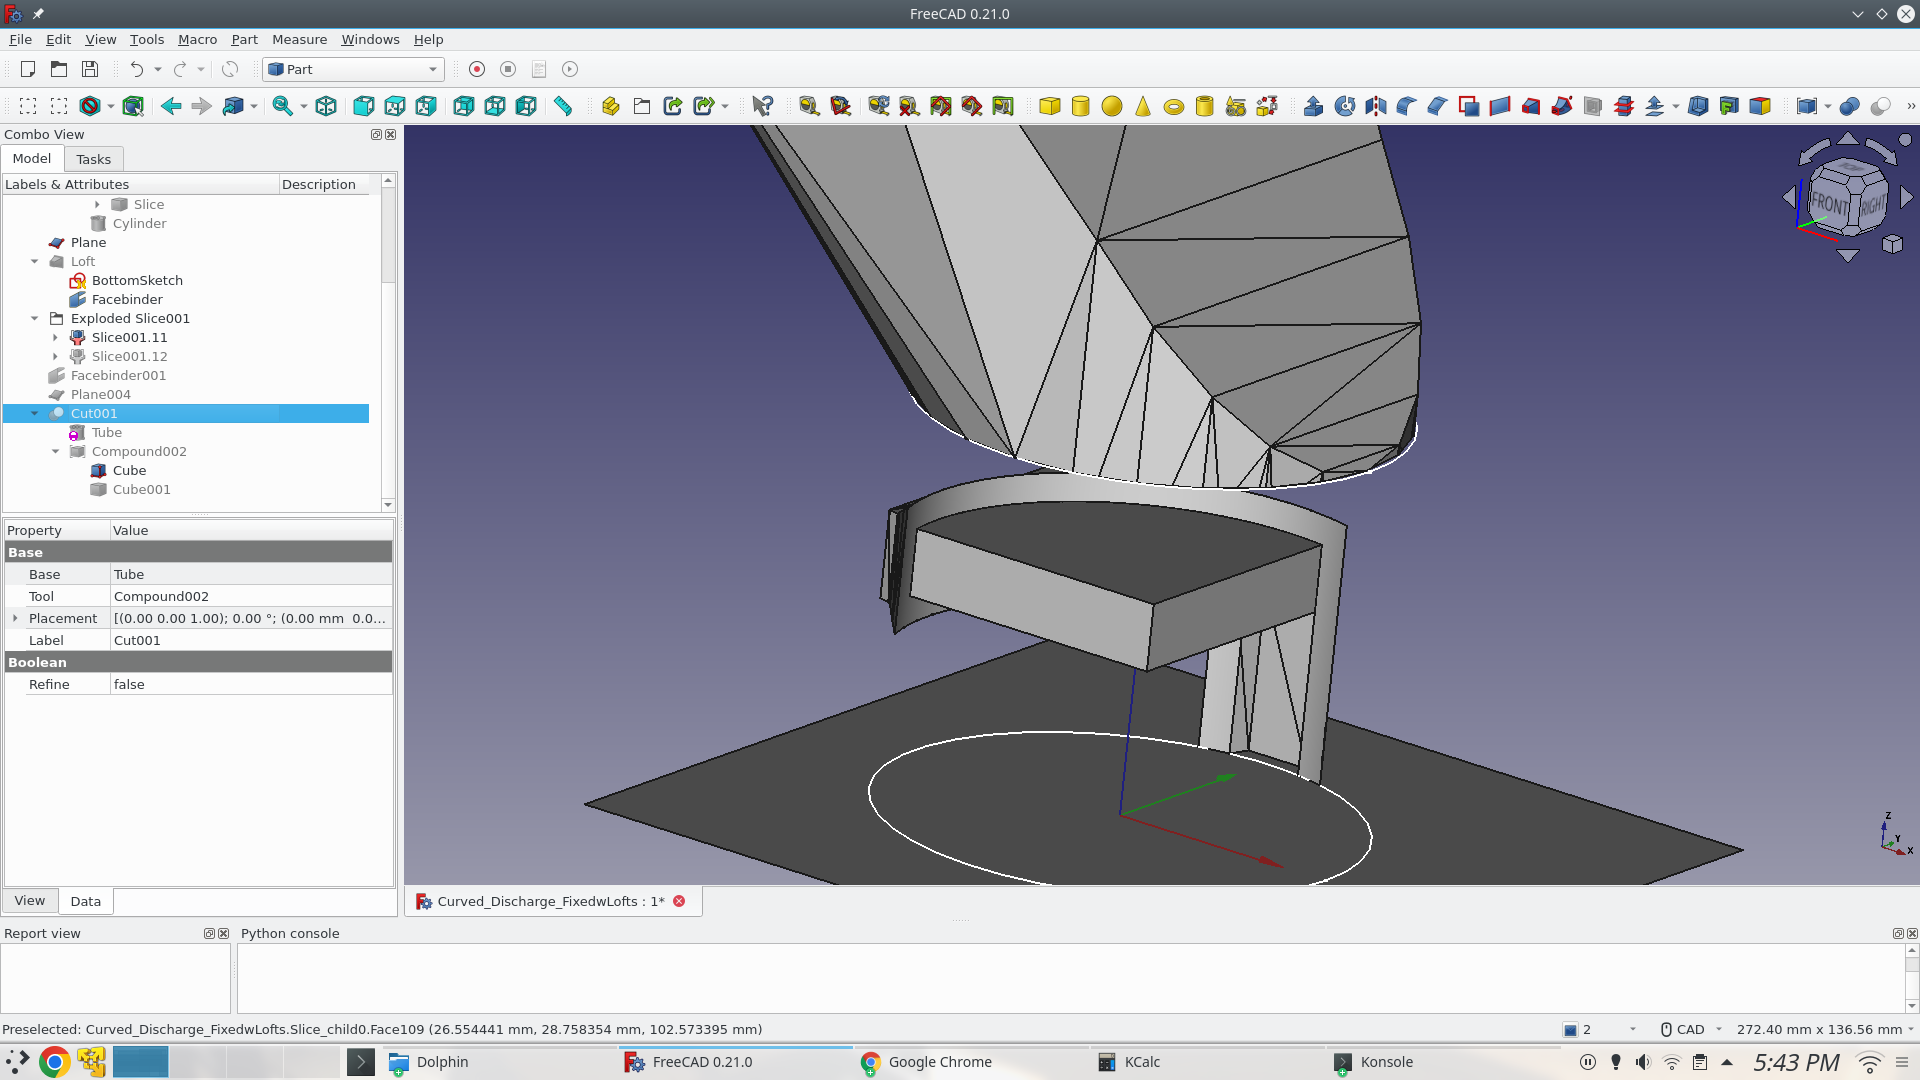Collapse the Cut001 tree node
This screenshot has height=1080, width=1920.
pyautogui.click(x=35, y=413)
